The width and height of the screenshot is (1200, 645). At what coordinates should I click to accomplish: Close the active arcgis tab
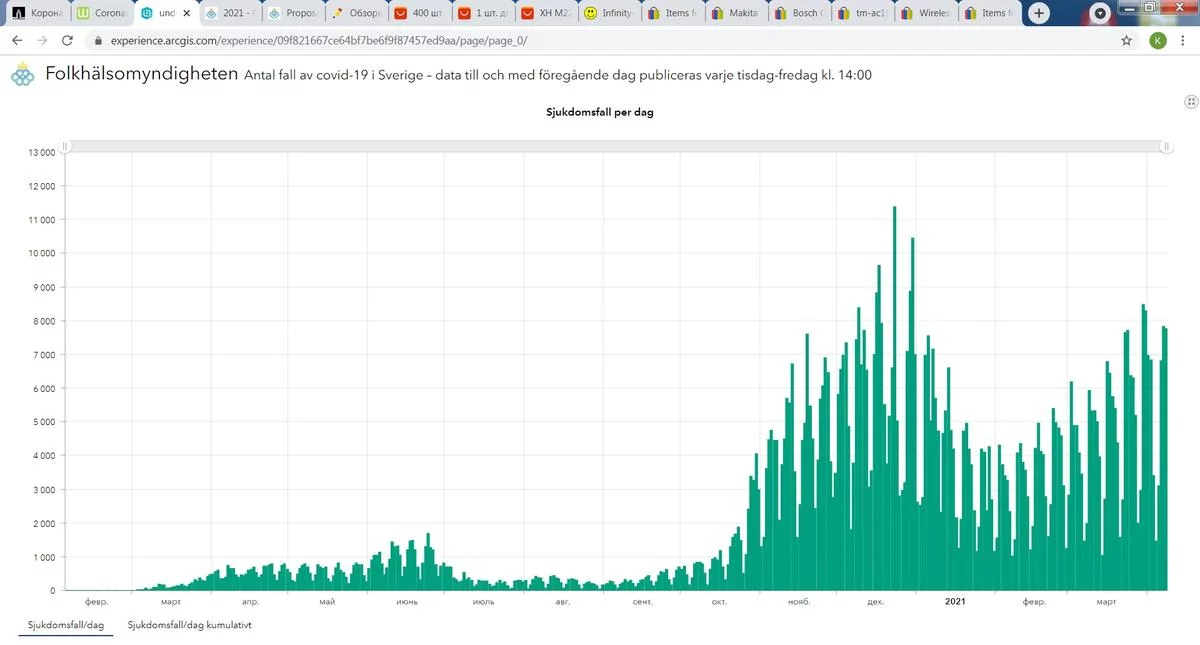click(x=186, y=14)
